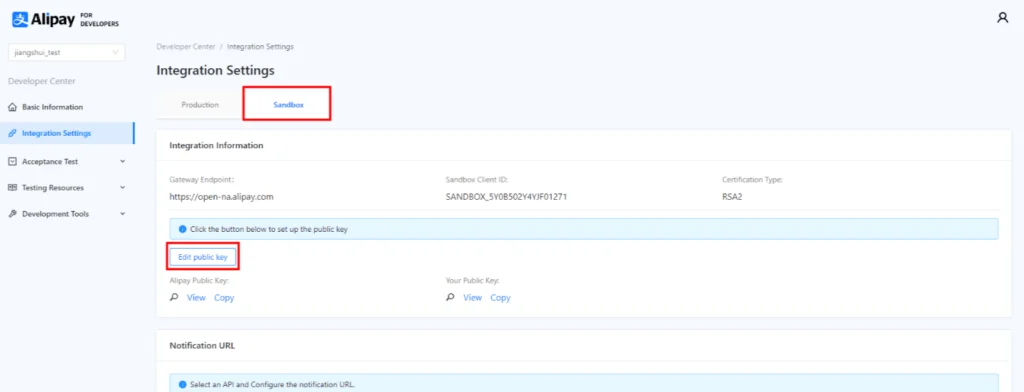1024x392 pixels.
Task: Click the Testing Resources grid icon
Action: pos(12,188)
